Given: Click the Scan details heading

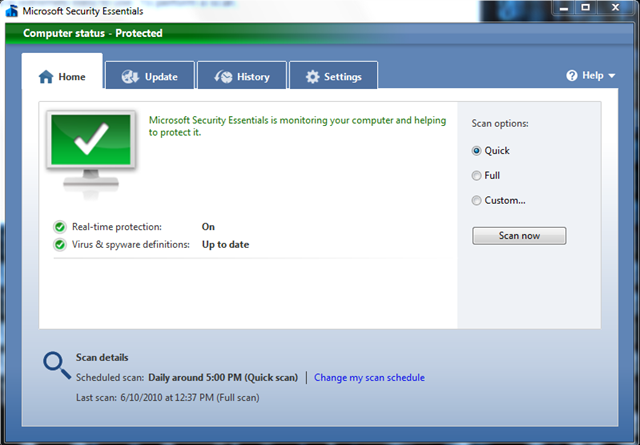Looking at the screenshot, I should pos(102,358).
